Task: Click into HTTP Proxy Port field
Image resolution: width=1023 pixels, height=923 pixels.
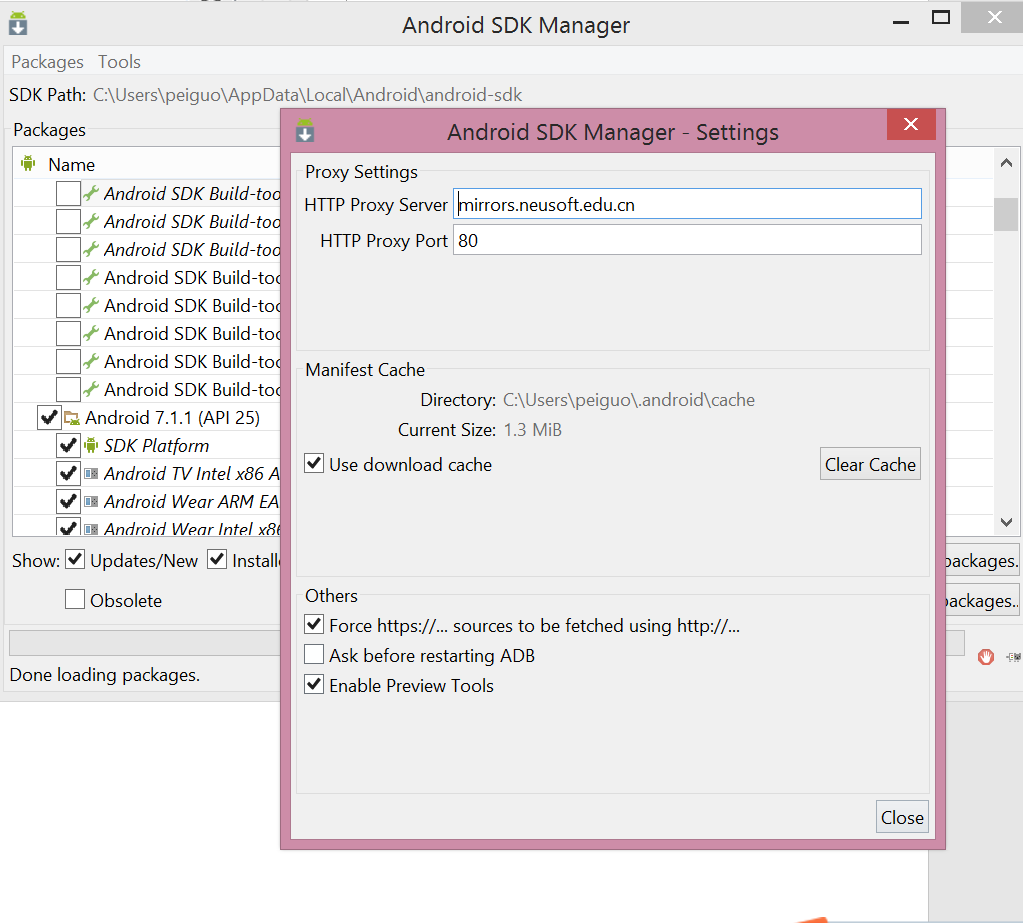Action: (687, 240)
